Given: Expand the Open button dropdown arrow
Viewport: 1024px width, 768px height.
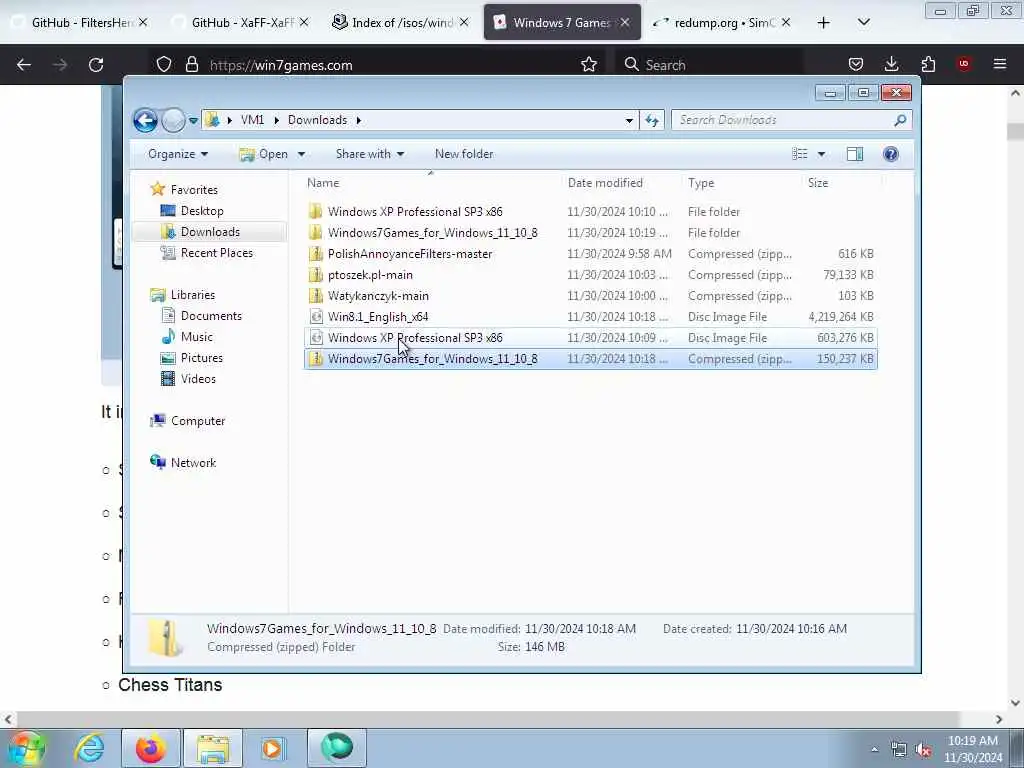Looking at the screenshot, I should coord(301,155).
